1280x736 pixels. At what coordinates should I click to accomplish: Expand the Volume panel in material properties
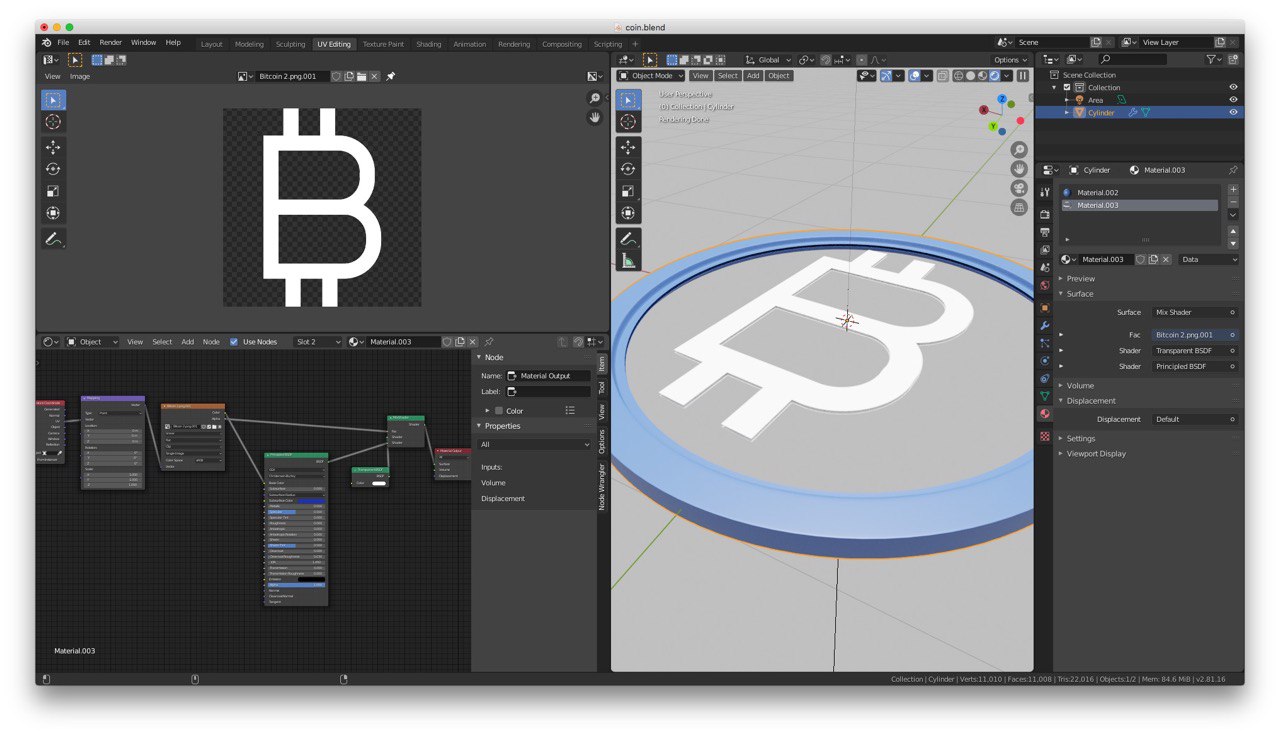[1080, 386]
